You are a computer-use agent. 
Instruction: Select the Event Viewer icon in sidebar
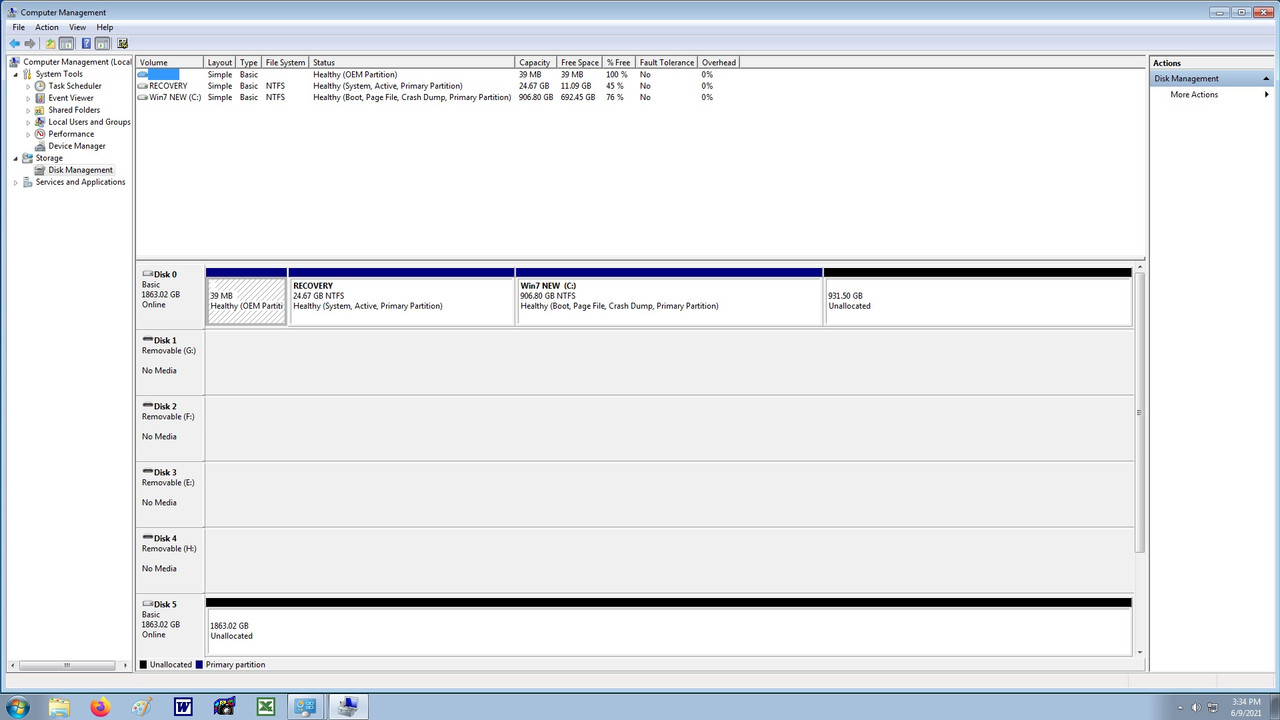[x=40, y=97]
